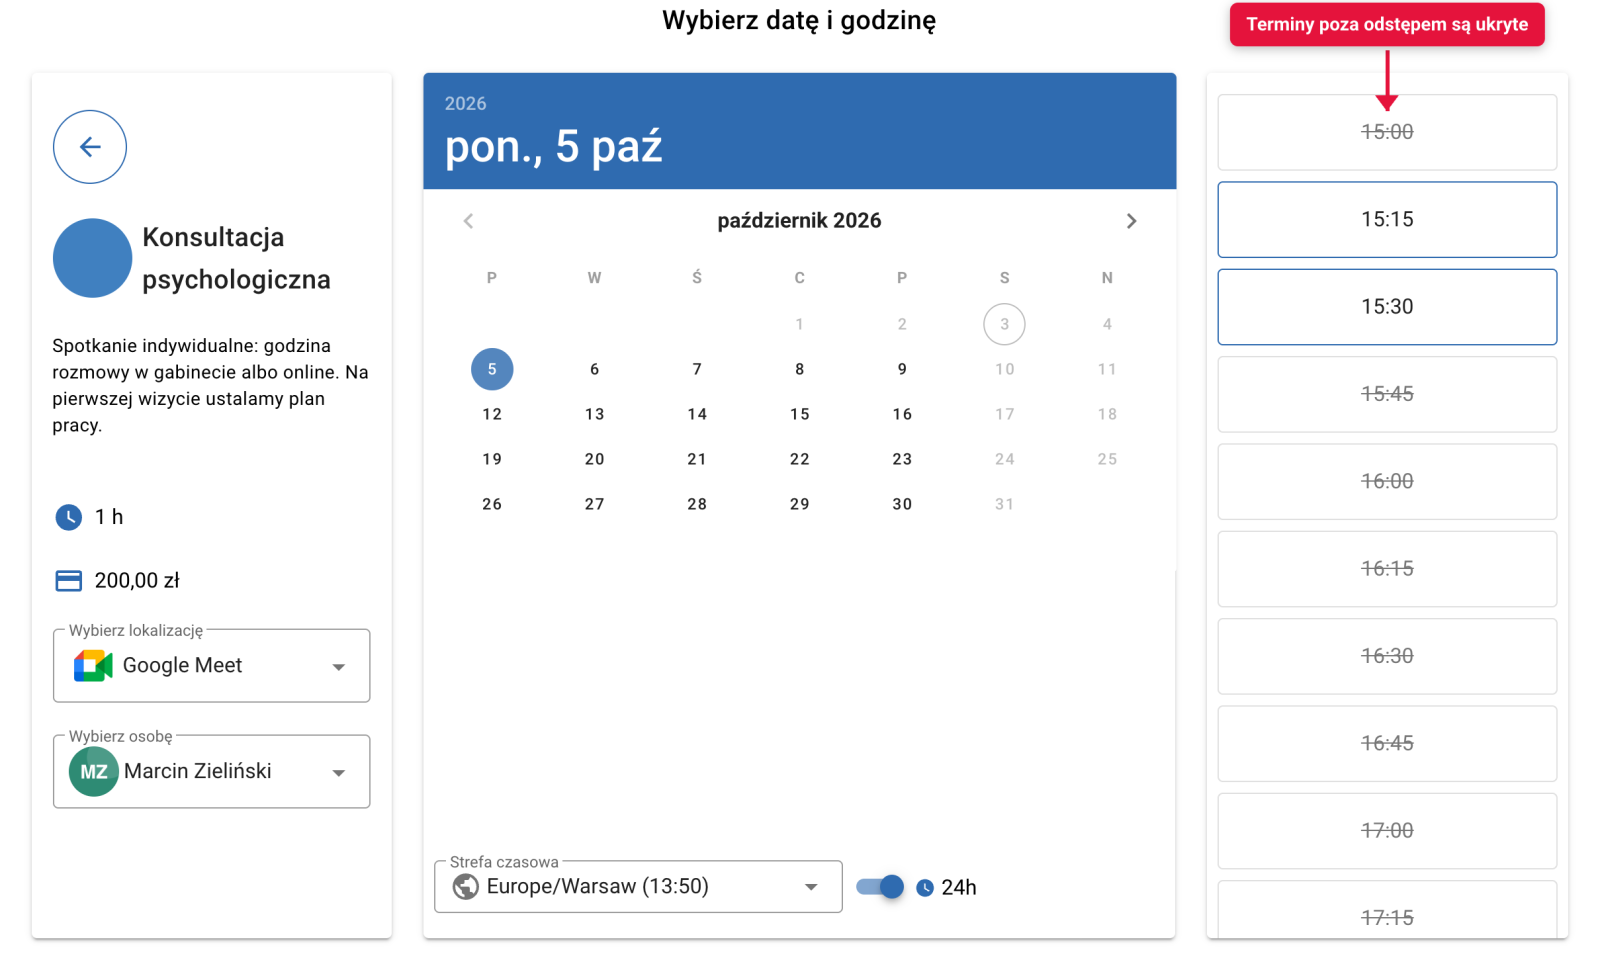Screen dimensions: 1600x970
Task: Click the crossed-out 16:45 slot
Action: (x=1387, y=744)
